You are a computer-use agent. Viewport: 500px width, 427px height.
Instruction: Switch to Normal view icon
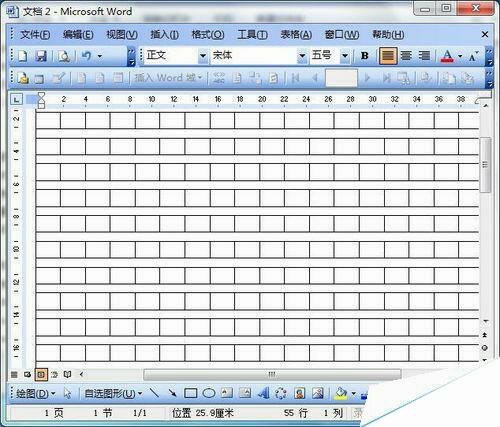pos(14,375)
